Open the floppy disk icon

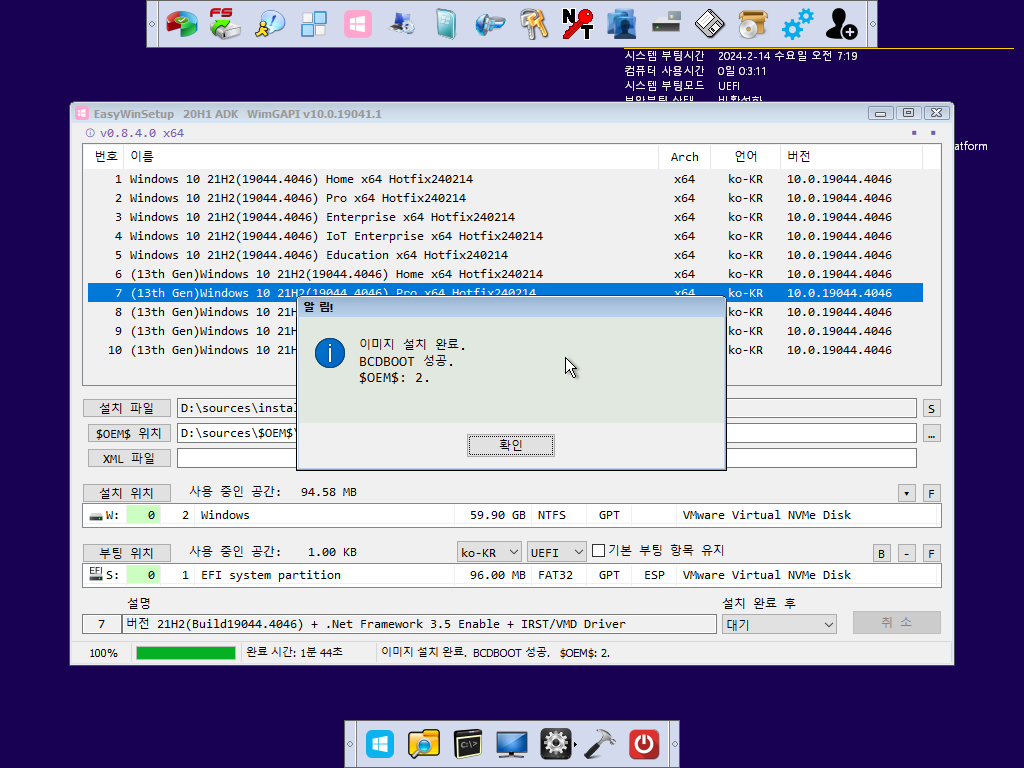coord(709,24)
